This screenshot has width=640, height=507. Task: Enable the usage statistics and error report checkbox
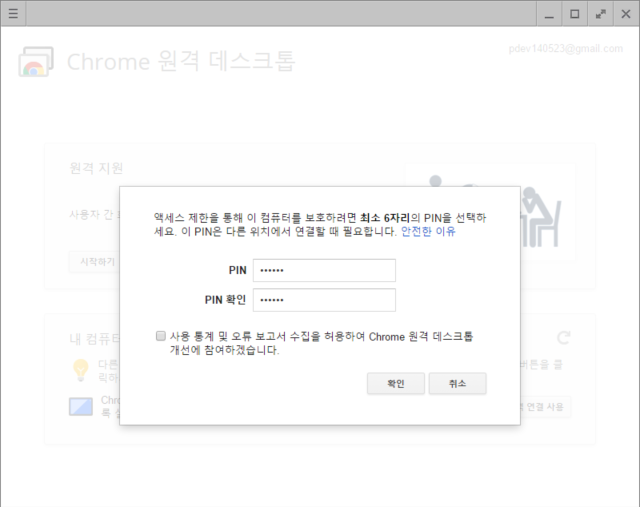pyautogui.click(x=161, y=336)
